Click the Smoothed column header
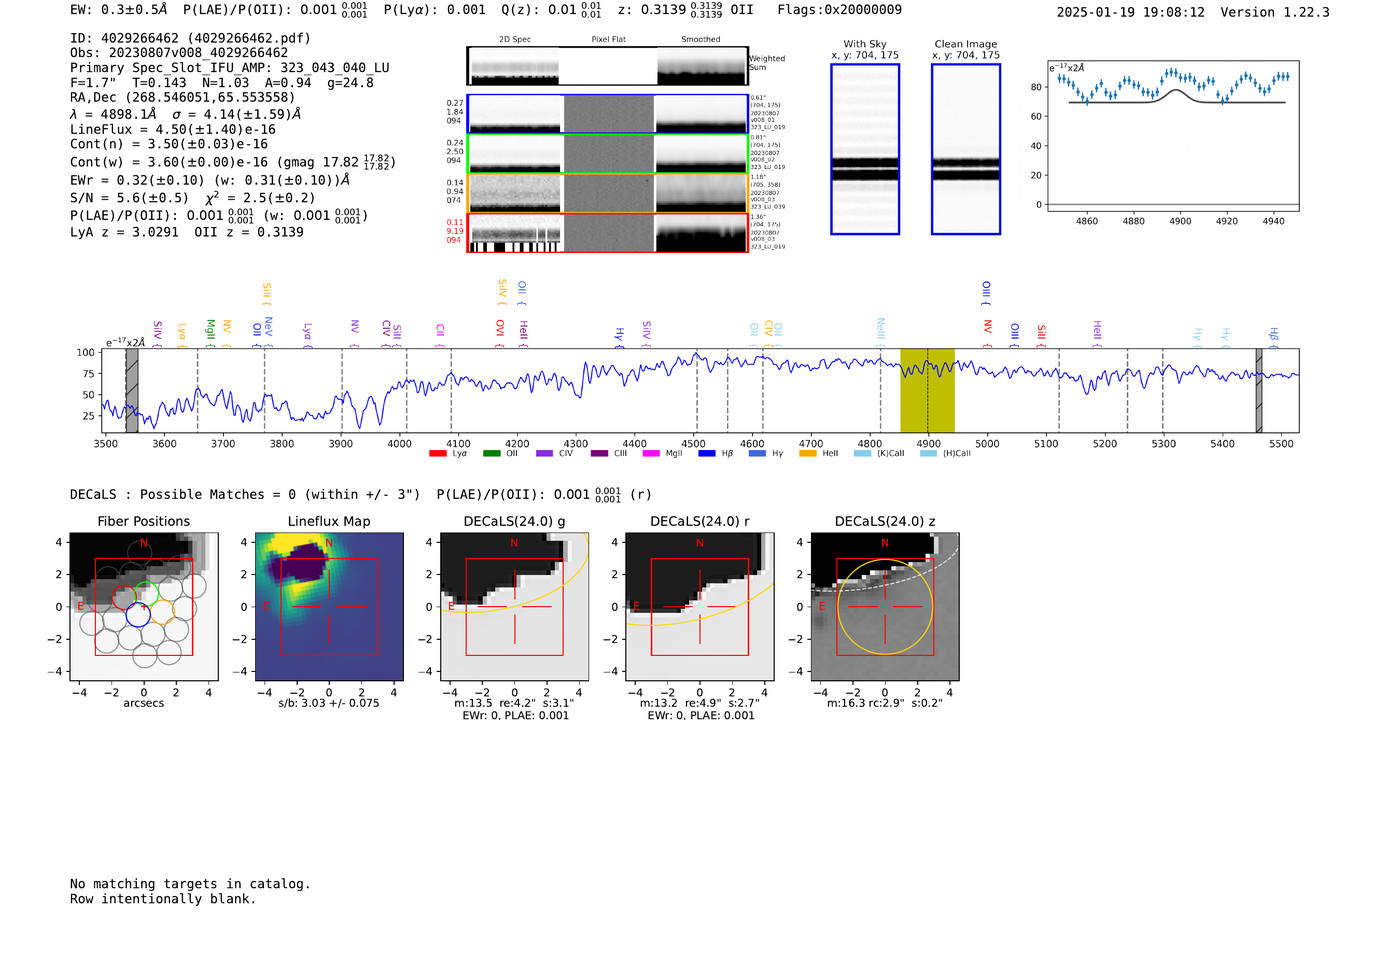The width and height of the screenshot is (1400, 953). 701,39
